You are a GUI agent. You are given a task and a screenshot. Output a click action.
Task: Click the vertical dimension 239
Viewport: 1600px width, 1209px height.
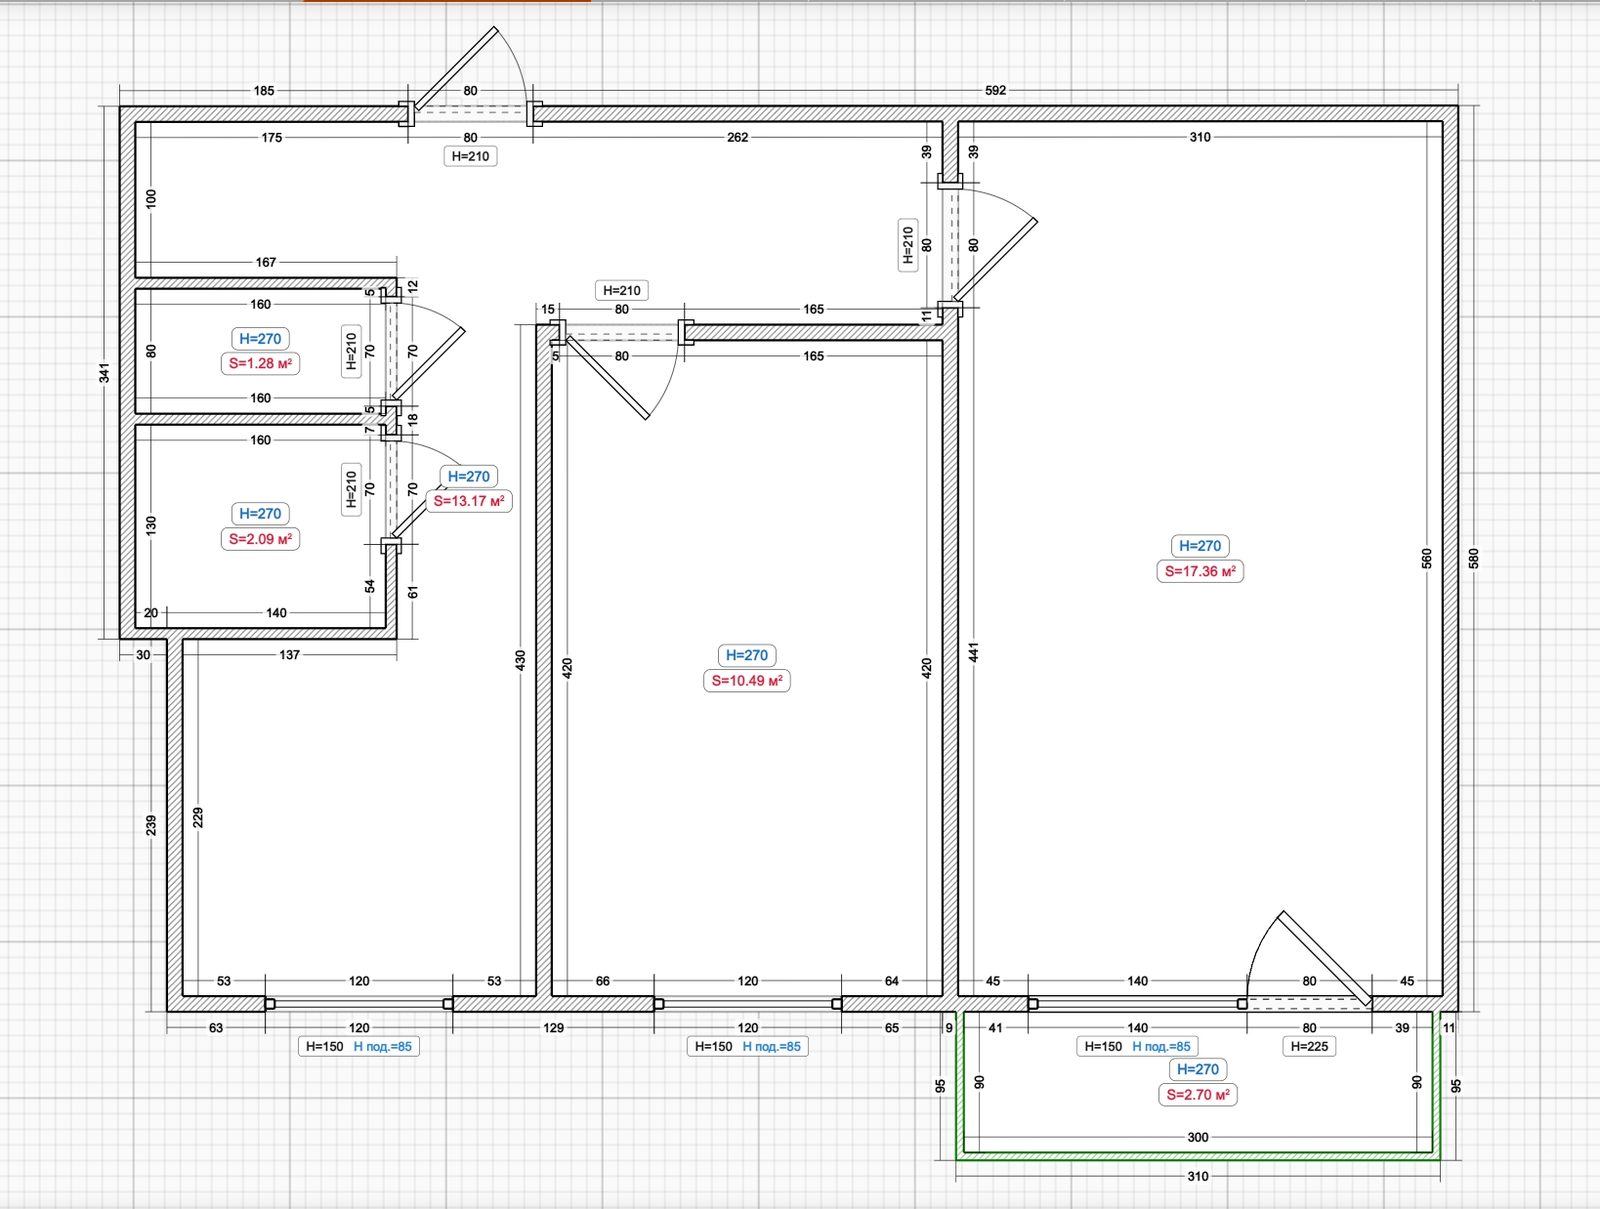[151, 825]
